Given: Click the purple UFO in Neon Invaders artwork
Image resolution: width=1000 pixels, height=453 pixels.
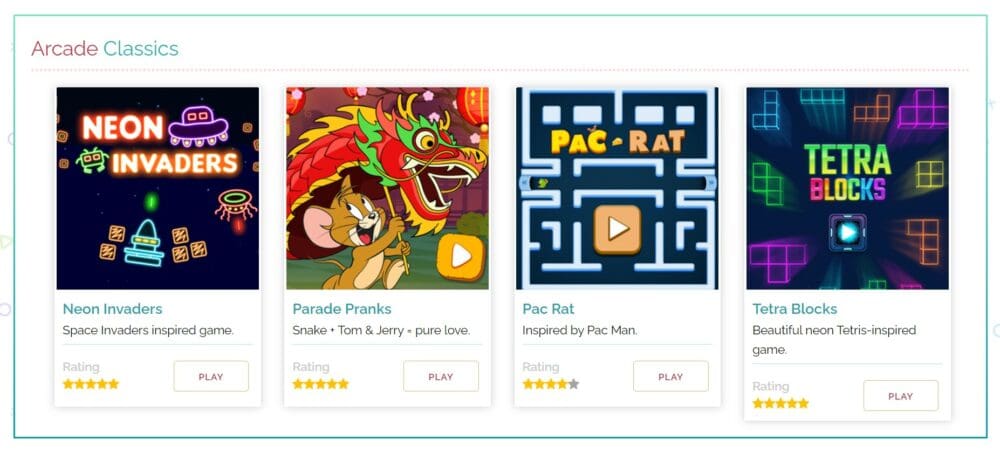Looking at the screenshot, I should coord(198,126).
